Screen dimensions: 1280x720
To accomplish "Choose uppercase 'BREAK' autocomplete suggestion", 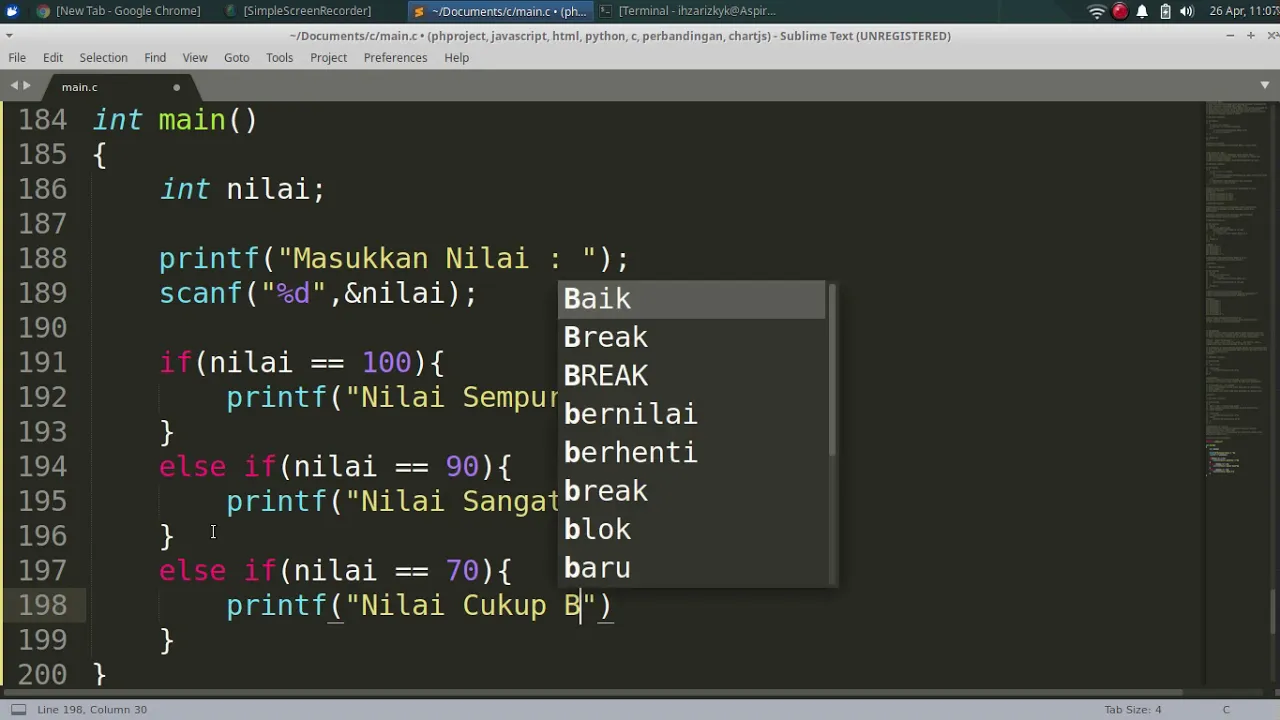I will pos(692,376).
